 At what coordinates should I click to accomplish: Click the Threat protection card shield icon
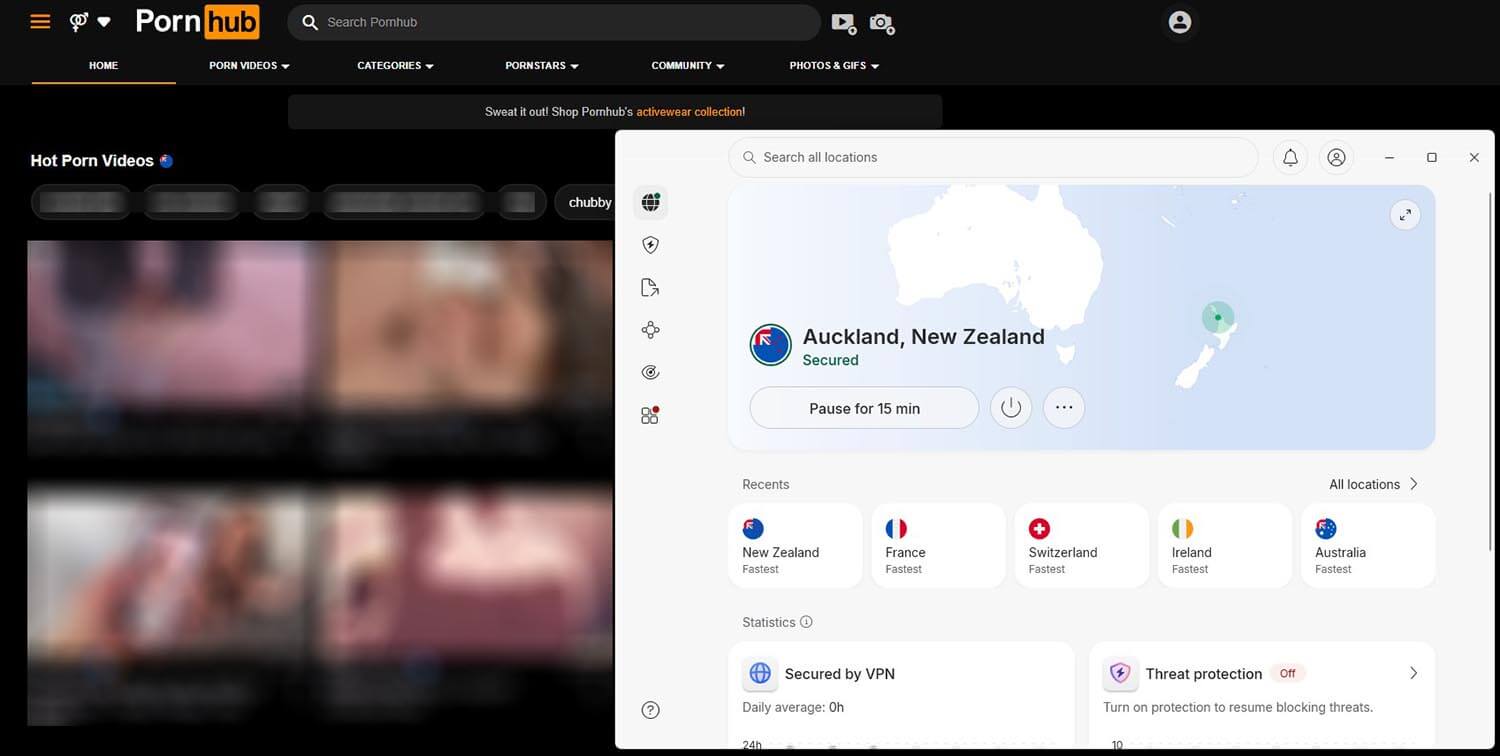coord(1120,673)
